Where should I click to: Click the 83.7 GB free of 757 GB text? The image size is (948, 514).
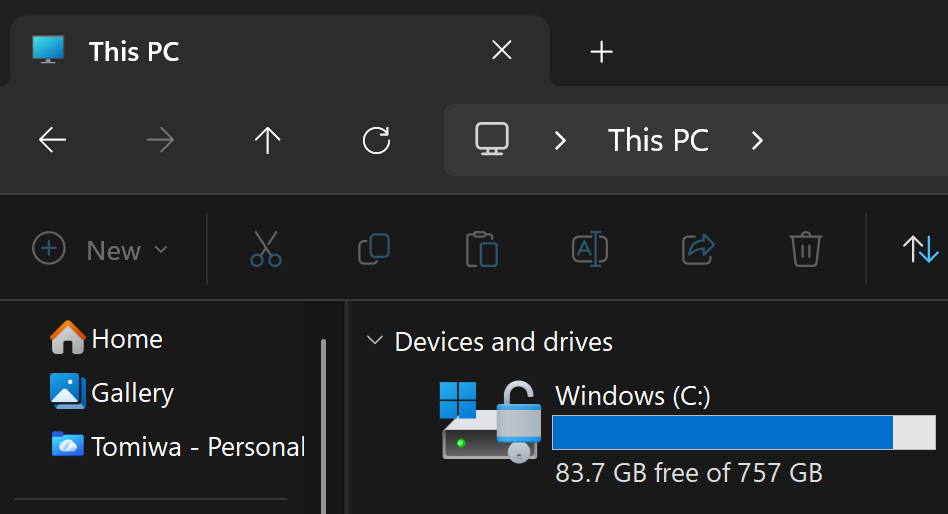[x=689, y=473]
